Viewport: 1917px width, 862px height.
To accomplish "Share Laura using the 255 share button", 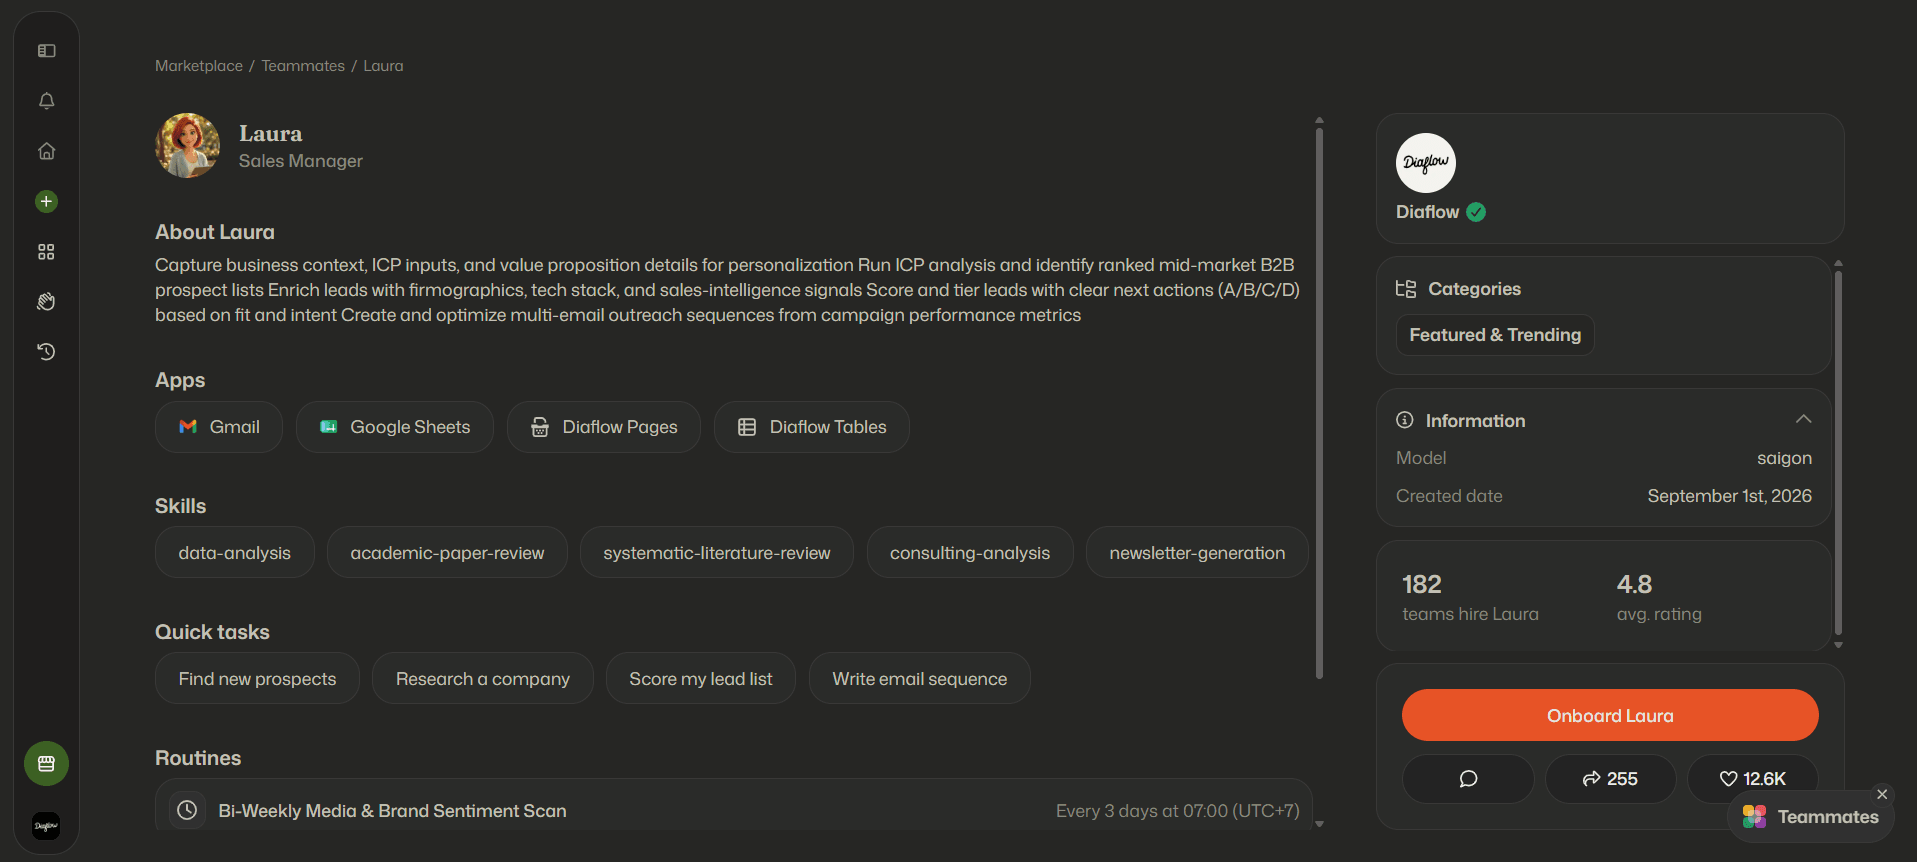I will (x=1610, y=779).
